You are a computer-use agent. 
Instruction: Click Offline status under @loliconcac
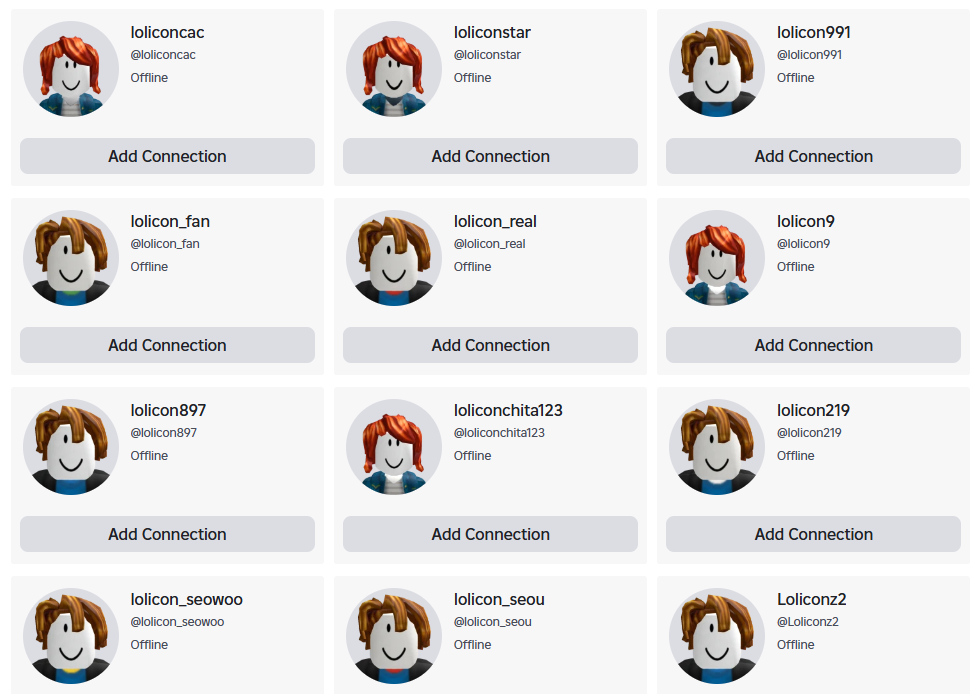[149, 78]
